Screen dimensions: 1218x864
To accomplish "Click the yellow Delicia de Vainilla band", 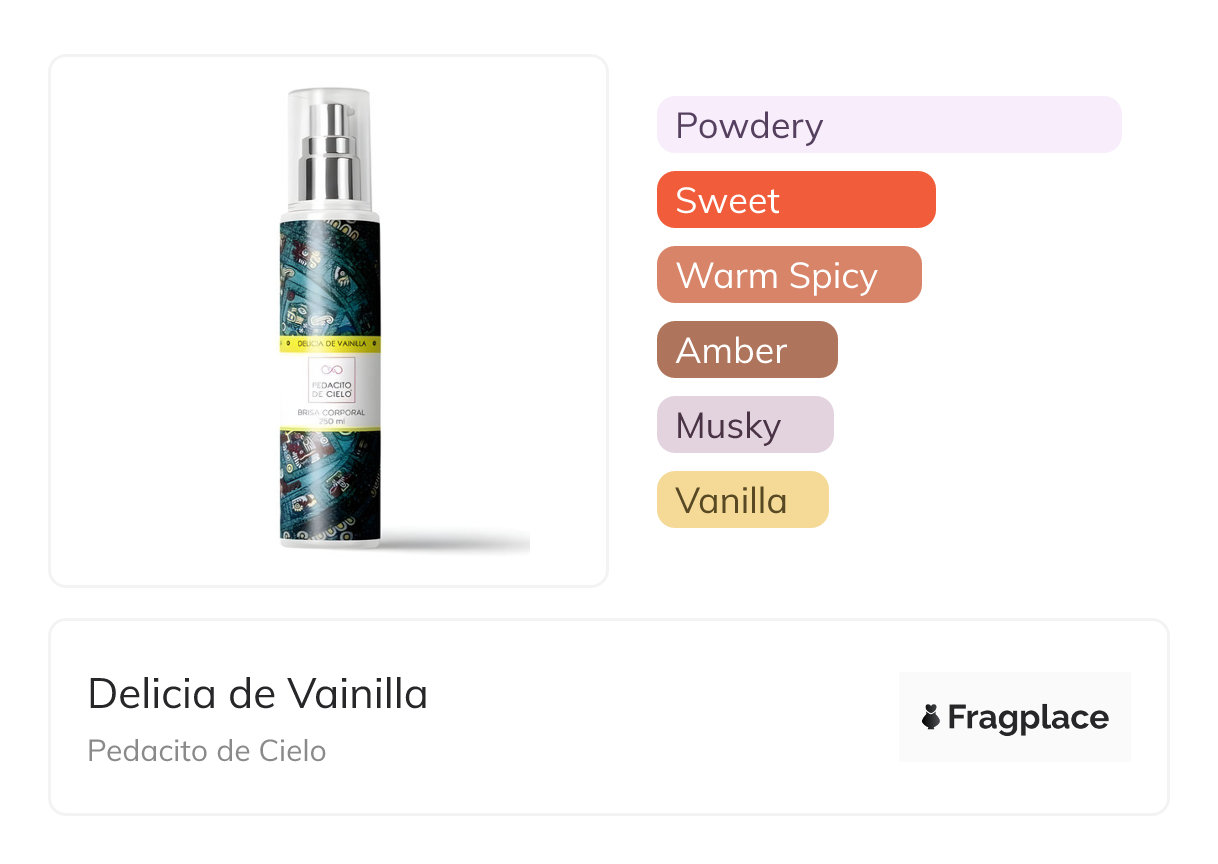I will coord(330,343).
